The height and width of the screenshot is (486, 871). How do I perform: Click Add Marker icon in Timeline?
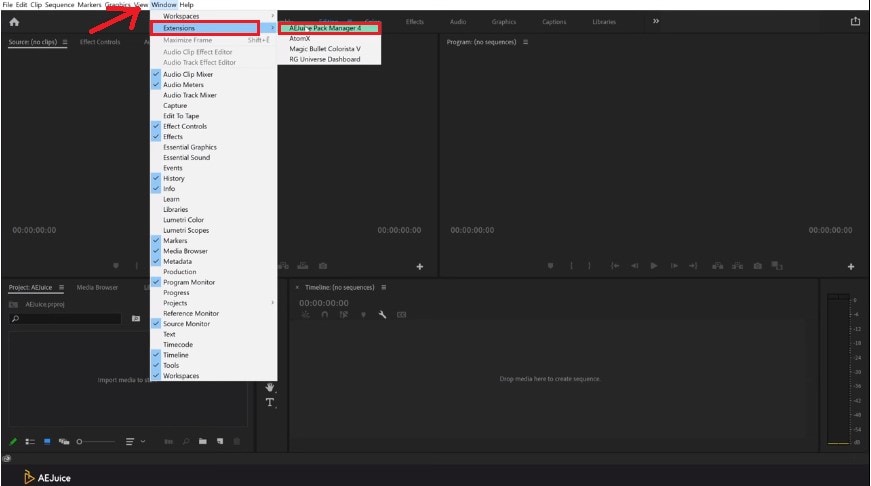[x=363, y=314]
